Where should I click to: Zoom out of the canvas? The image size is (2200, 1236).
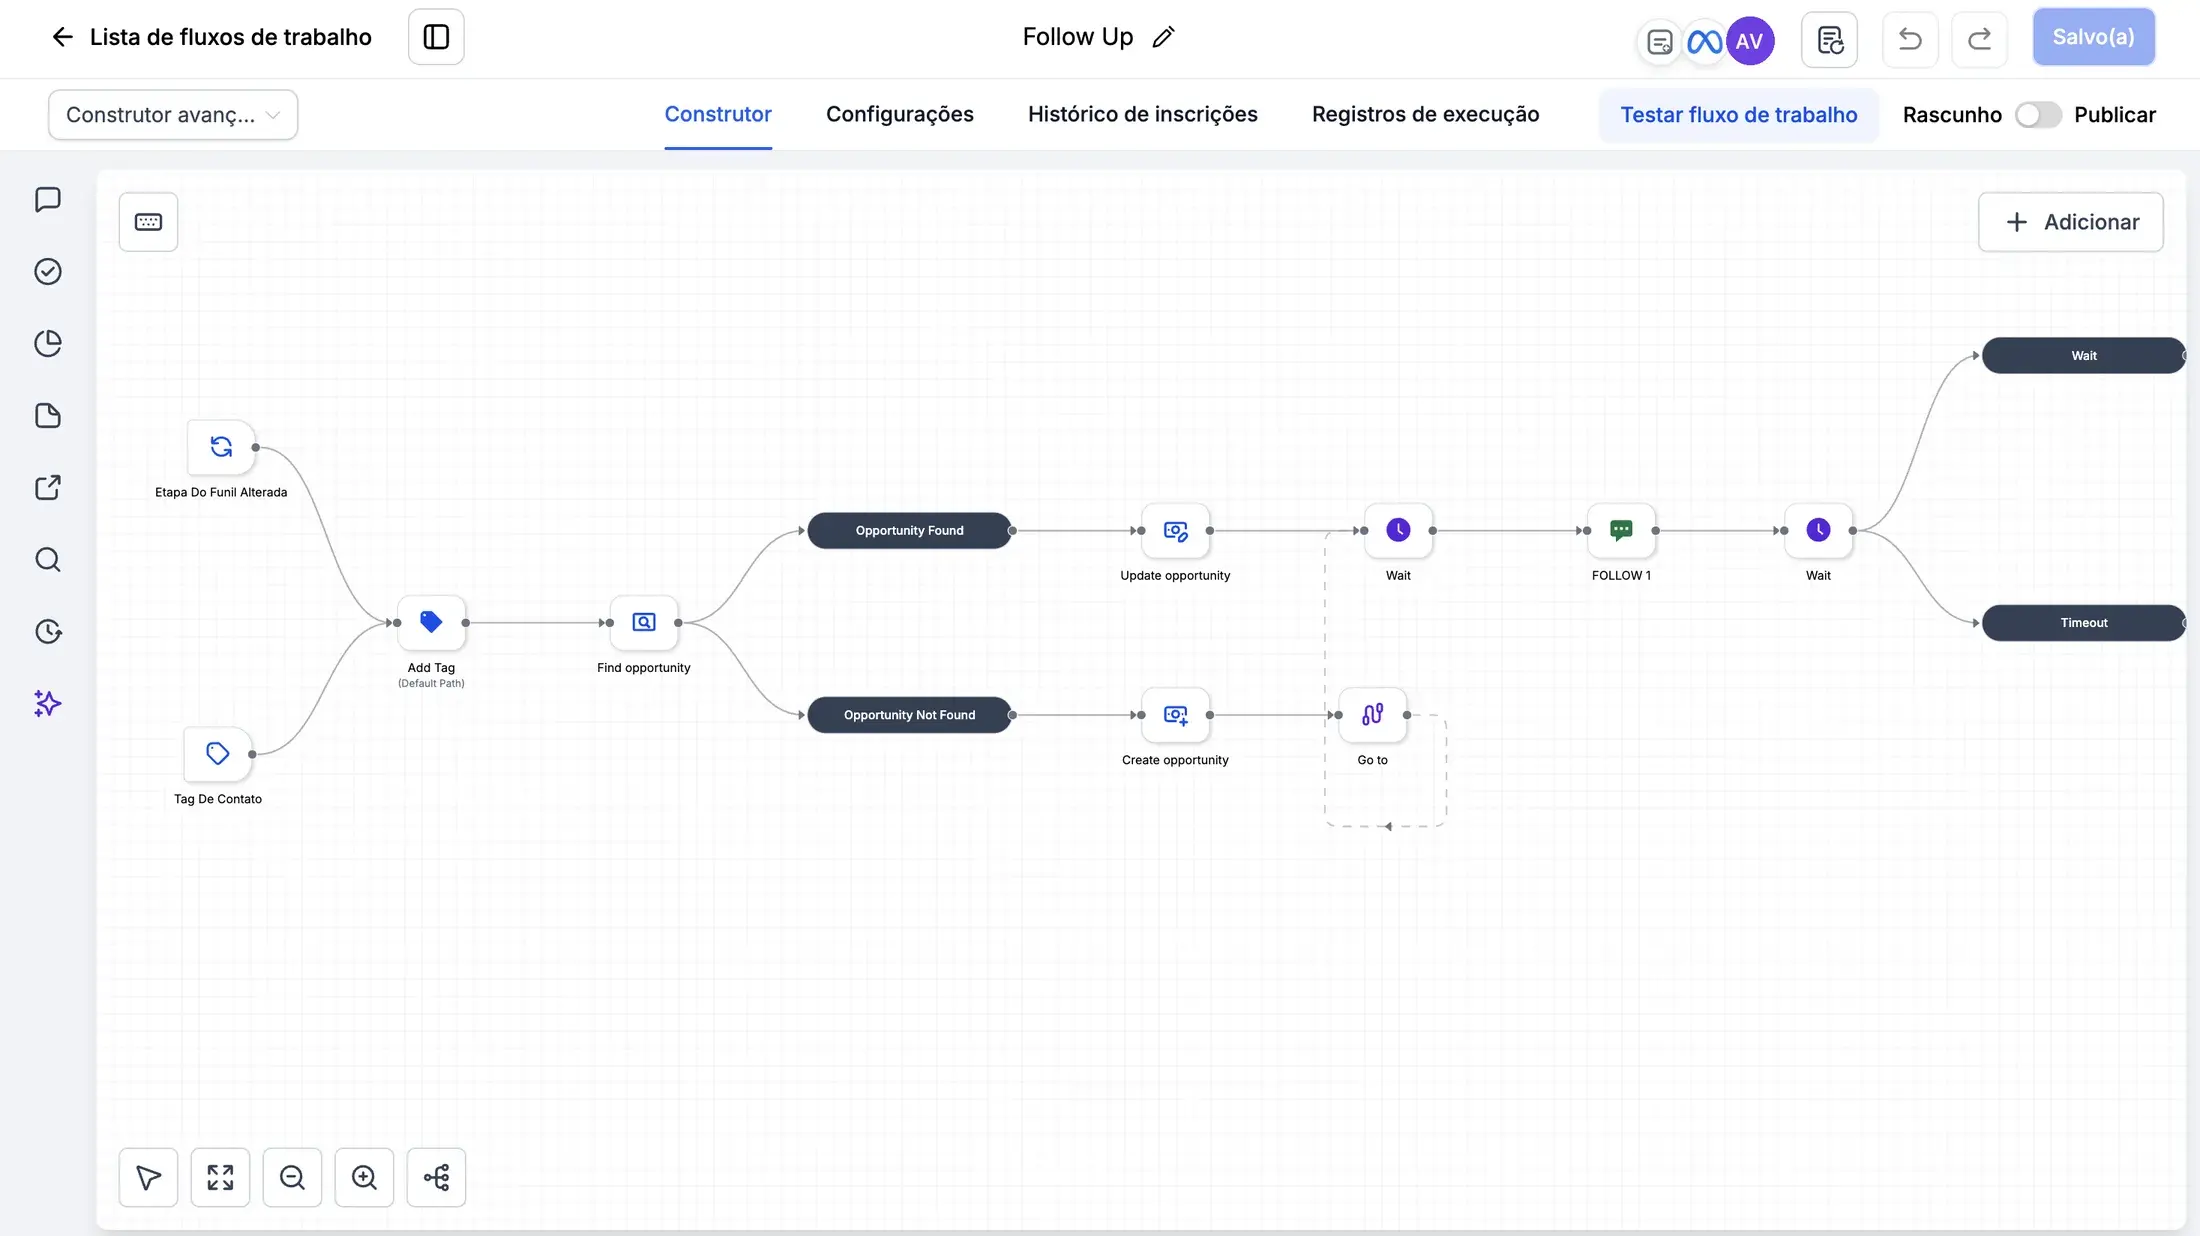(292, 1178)
